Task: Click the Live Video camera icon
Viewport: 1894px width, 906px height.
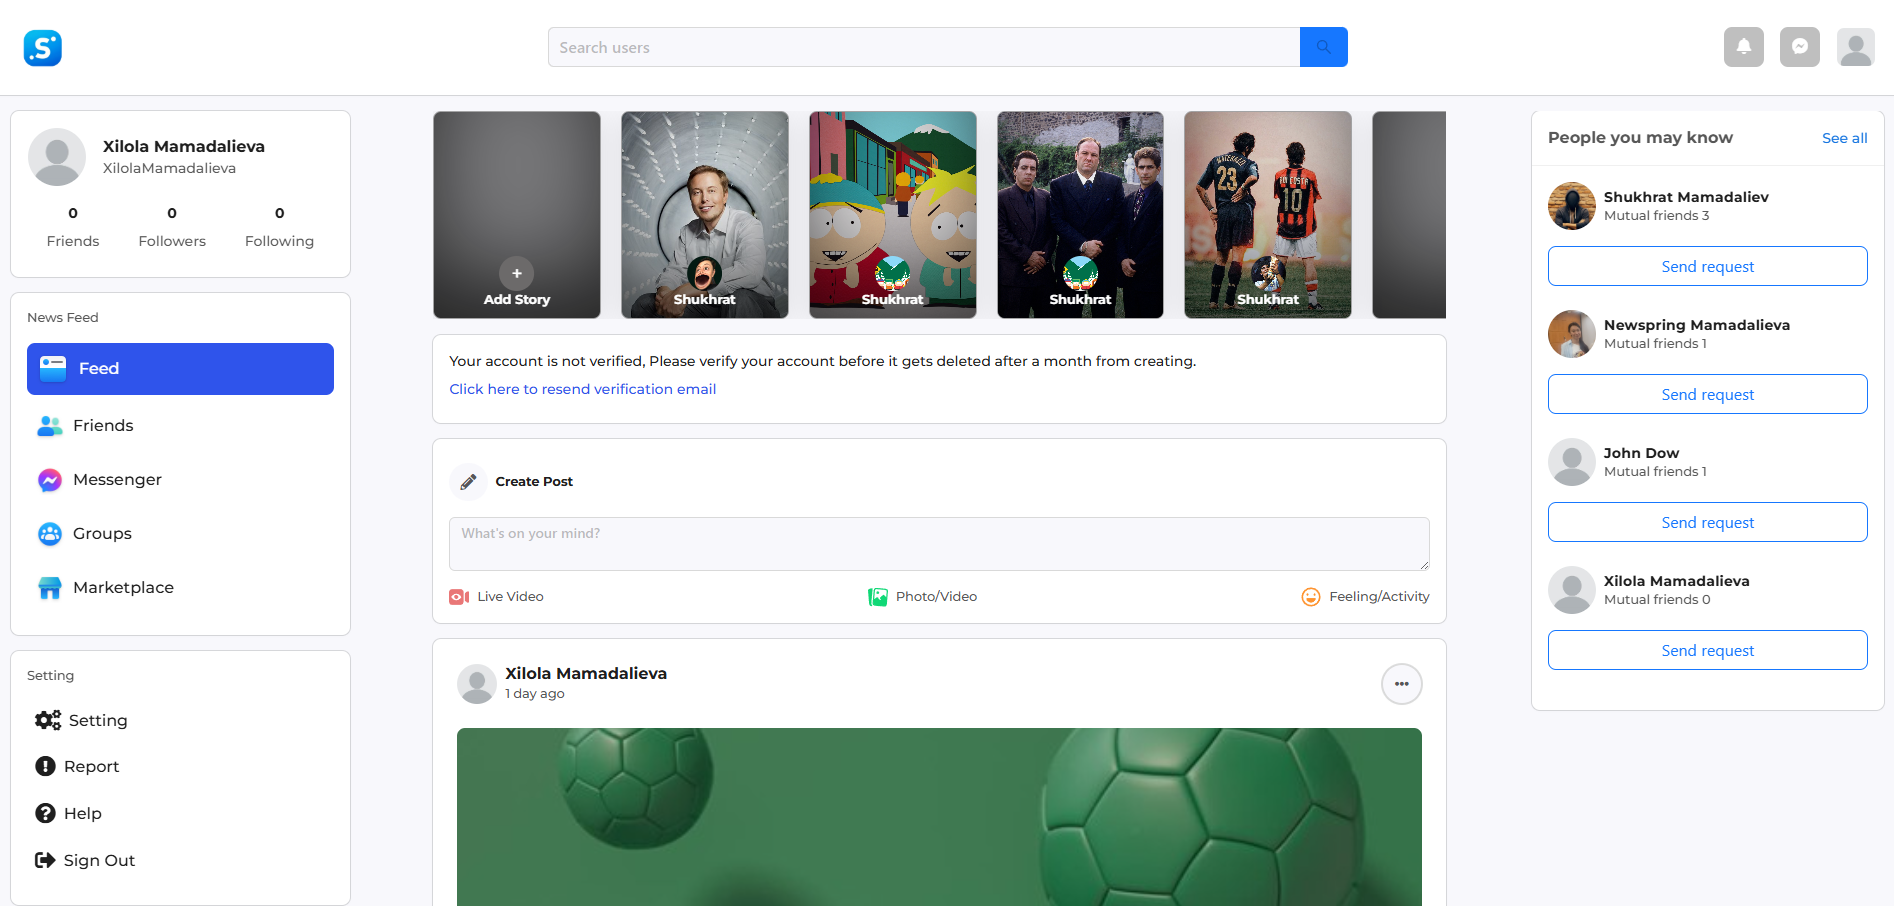Action: point(459,597)
